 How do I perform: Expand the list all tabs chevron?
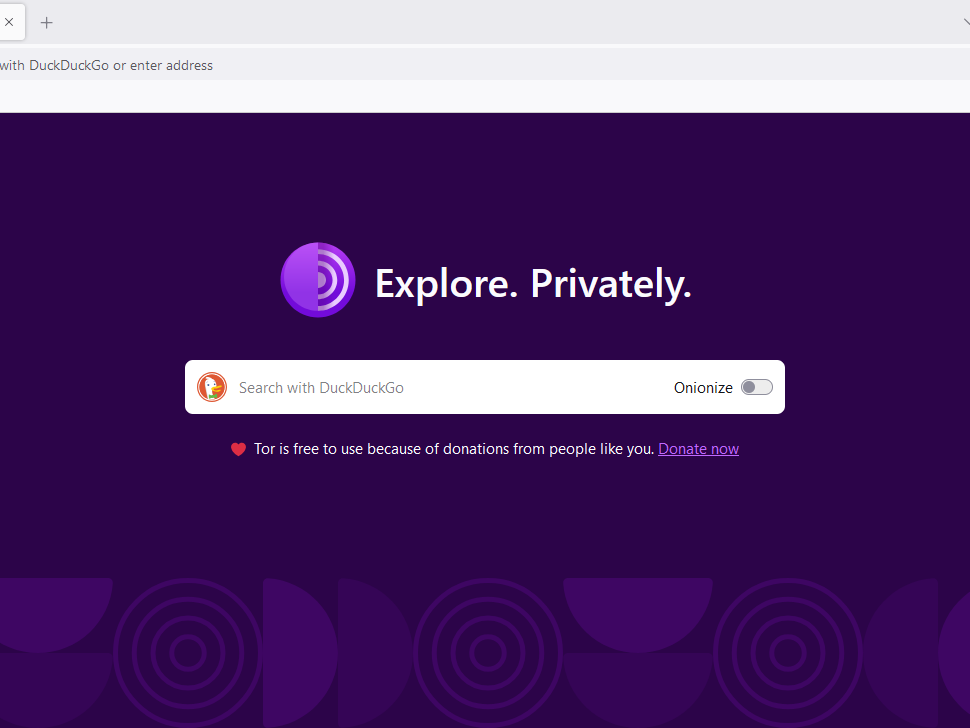click(x=966, y=22)
